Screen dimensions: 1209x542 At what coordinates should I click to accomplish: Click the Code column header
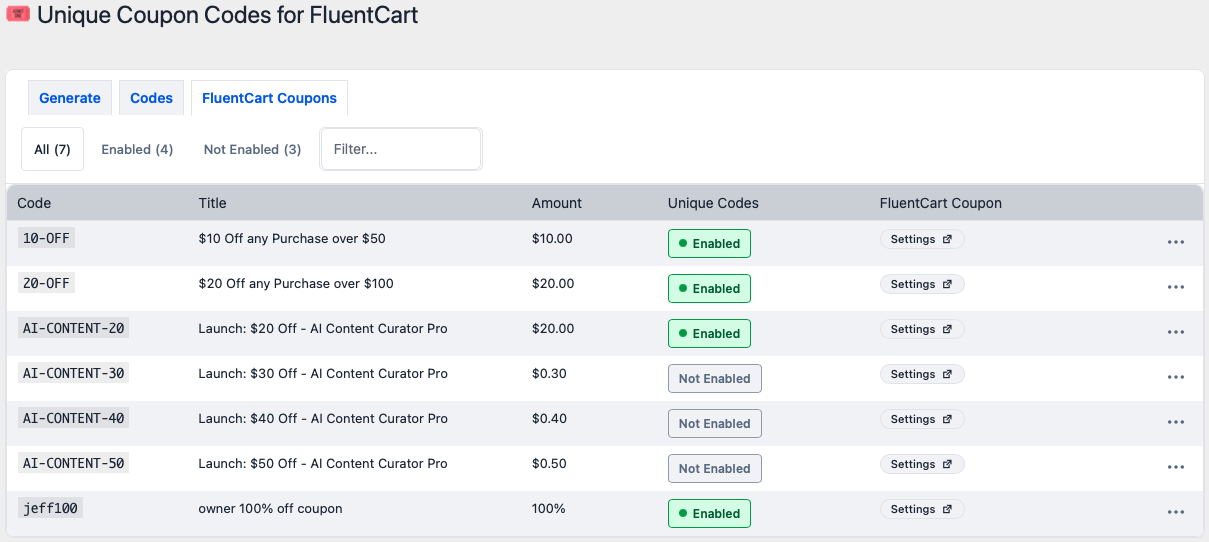point(34,203)
